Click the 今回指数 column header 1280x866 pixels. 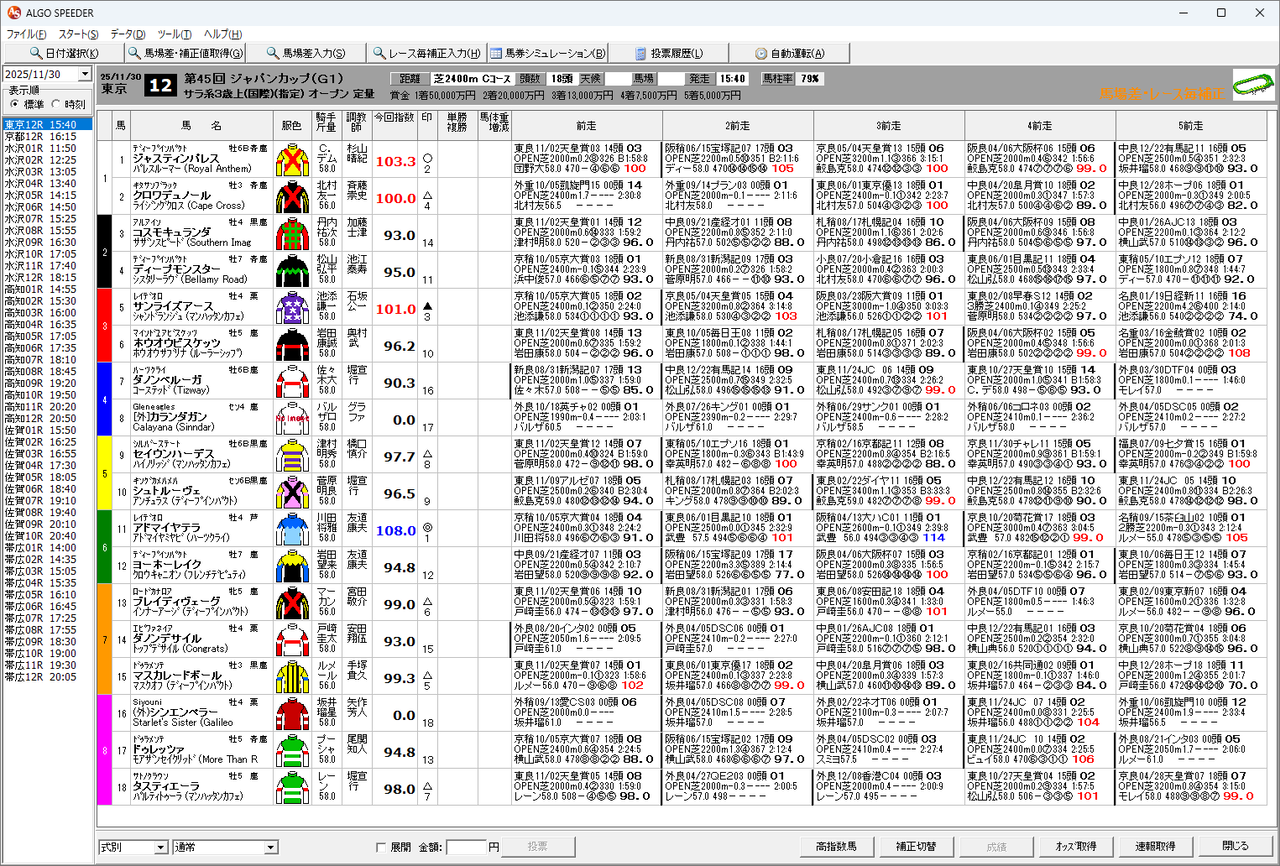394,125
